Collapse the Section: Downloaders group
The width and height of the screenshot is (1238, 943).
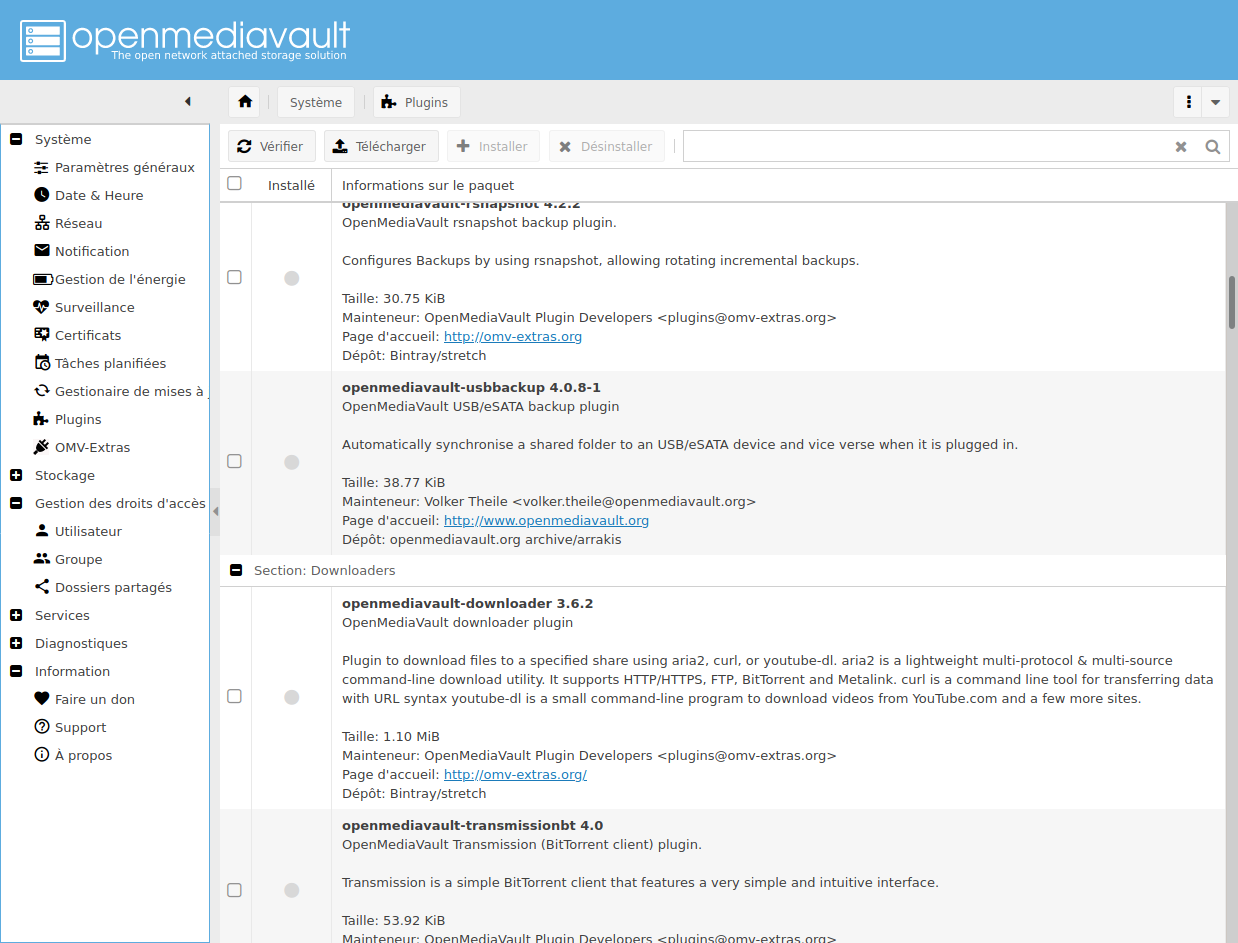pos(236,570)
